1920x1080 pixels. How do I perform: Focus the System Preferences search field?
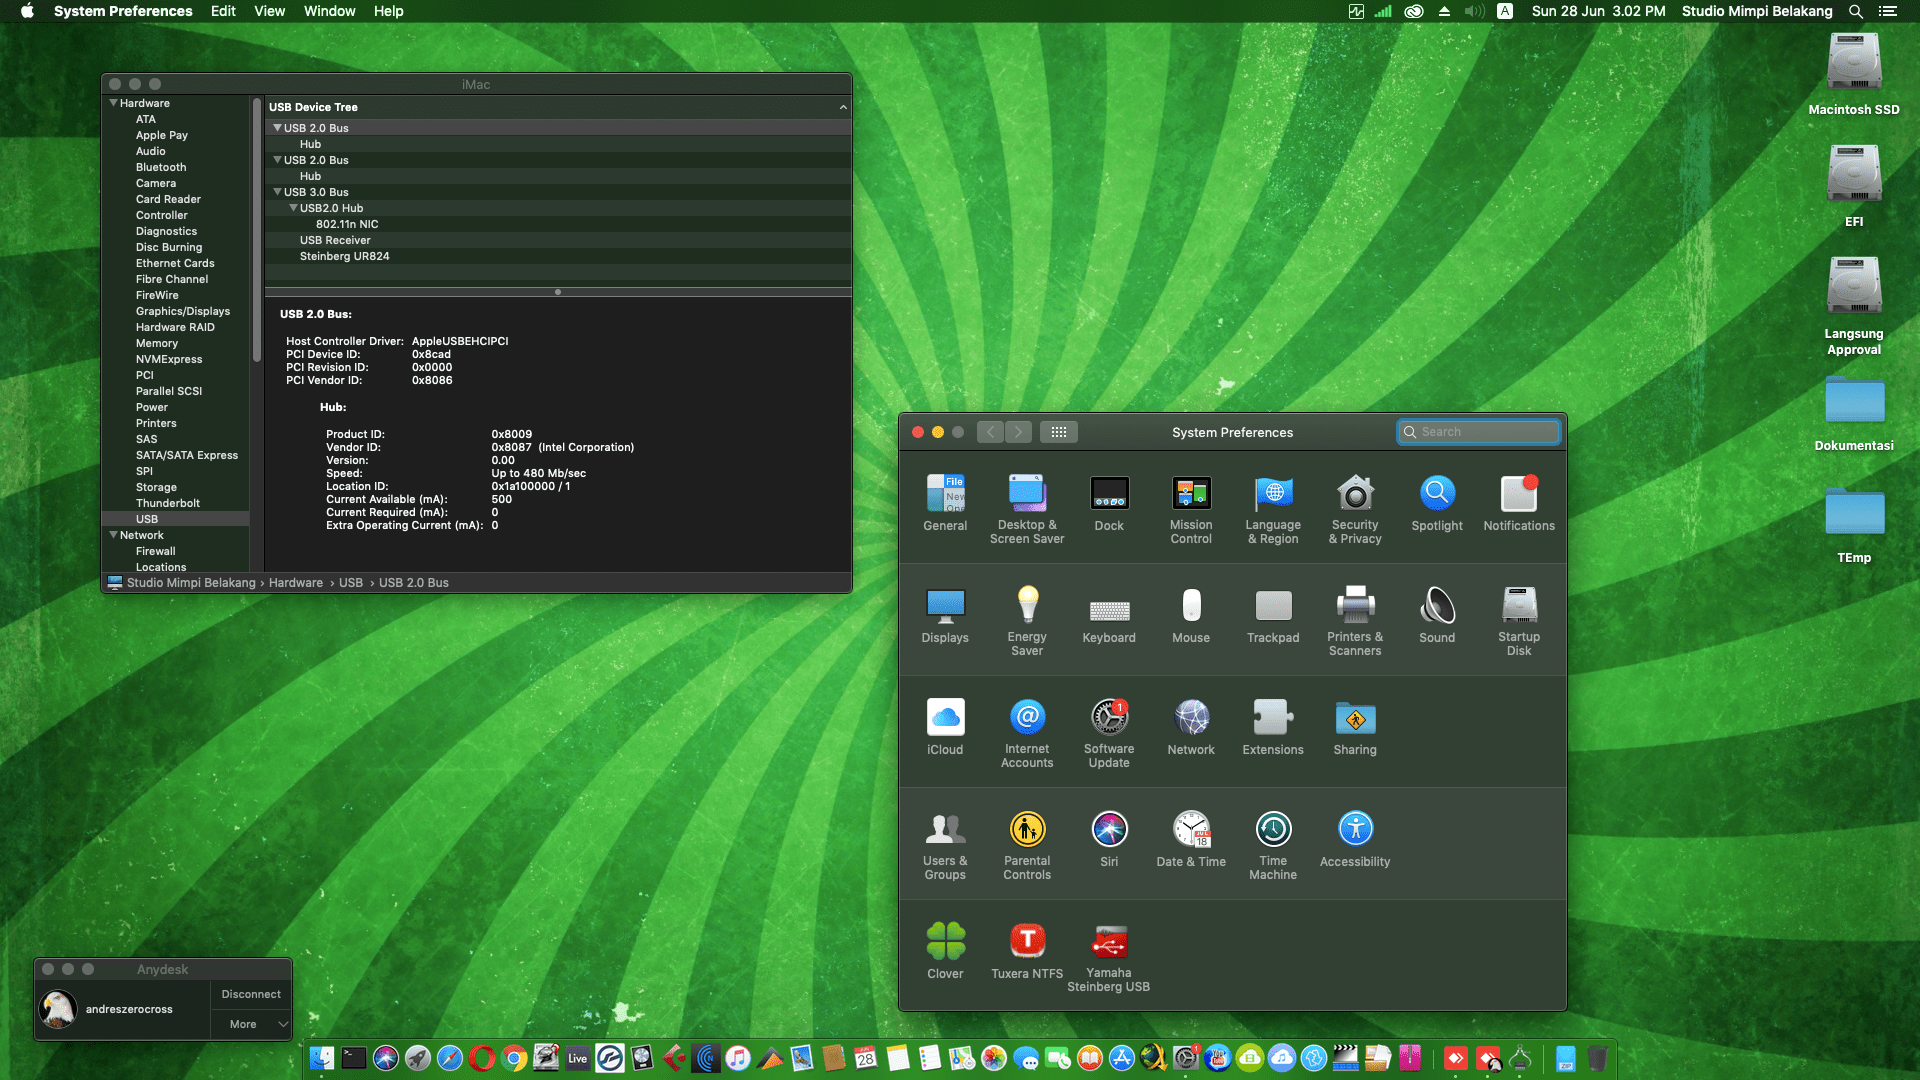tap(1478, 432)
